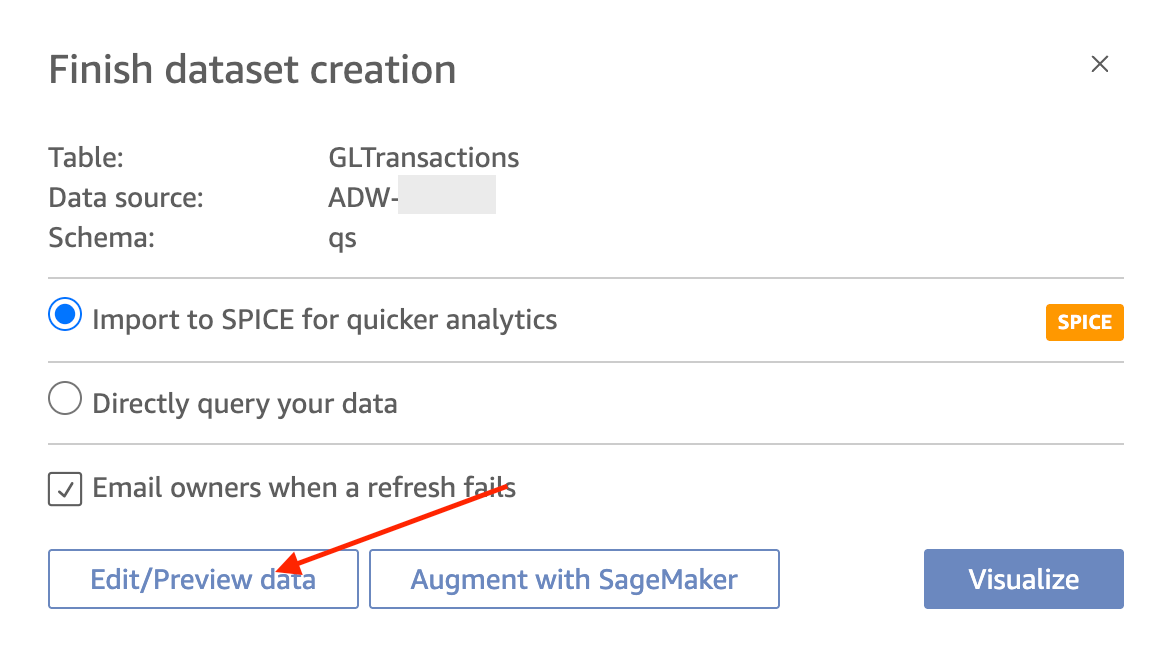The width and height of the screenshot is (1174, 648).
Task: Select the Import to SPICE radio button
Action: point(65,315)
